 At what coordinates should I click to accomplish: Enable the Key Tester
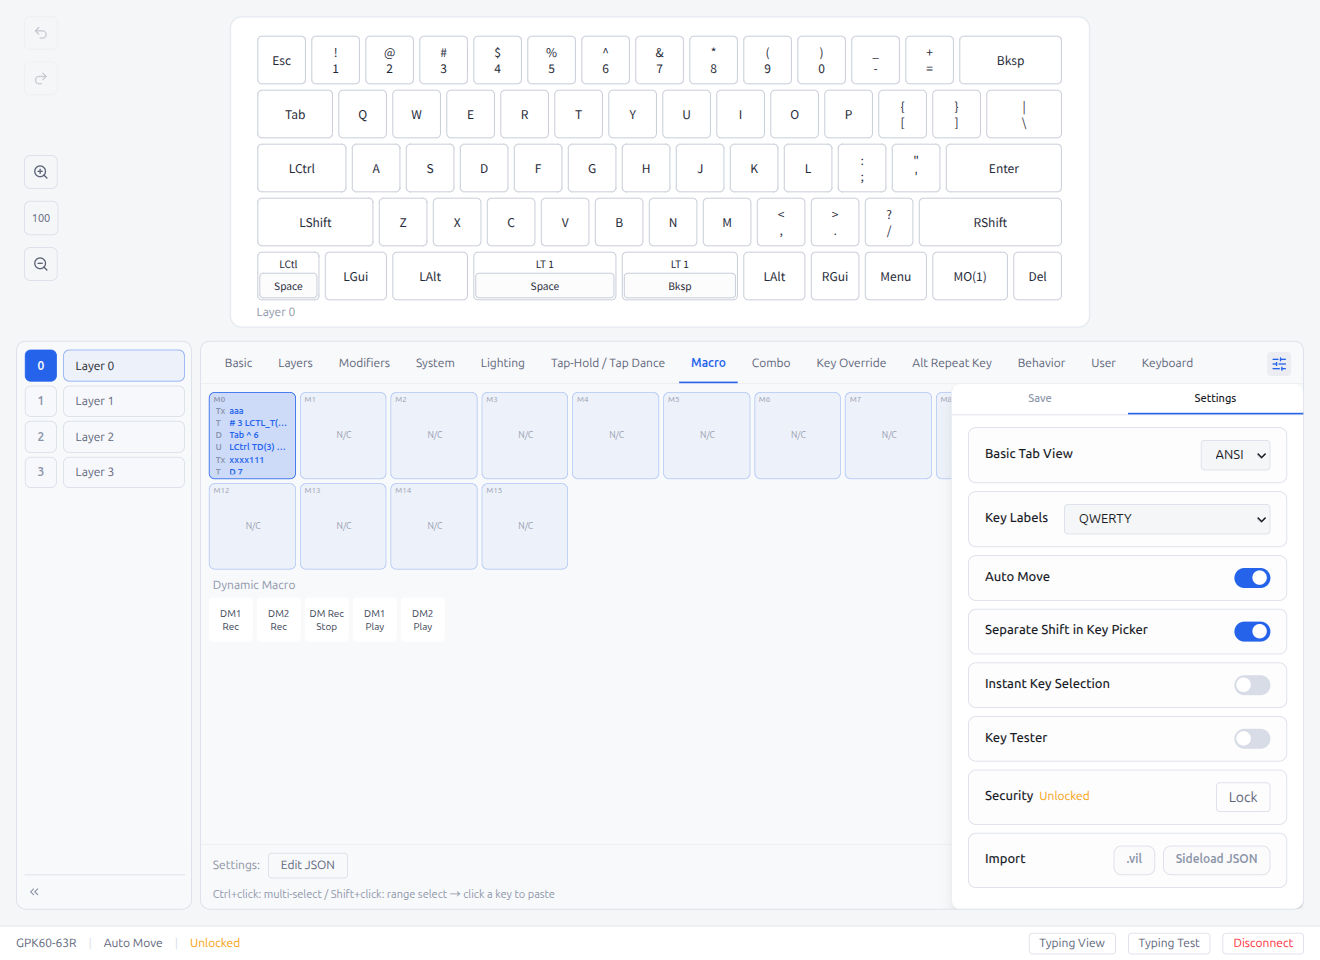click(x=1252, y=738)
